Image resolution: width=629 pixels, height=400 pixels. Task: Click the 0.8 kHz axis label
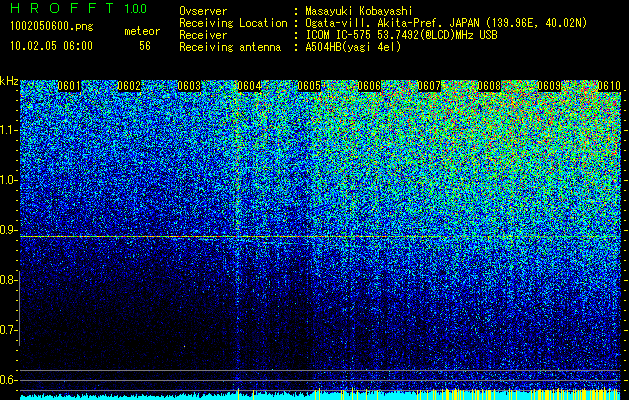pyautogui.click(x=9, y=280)
